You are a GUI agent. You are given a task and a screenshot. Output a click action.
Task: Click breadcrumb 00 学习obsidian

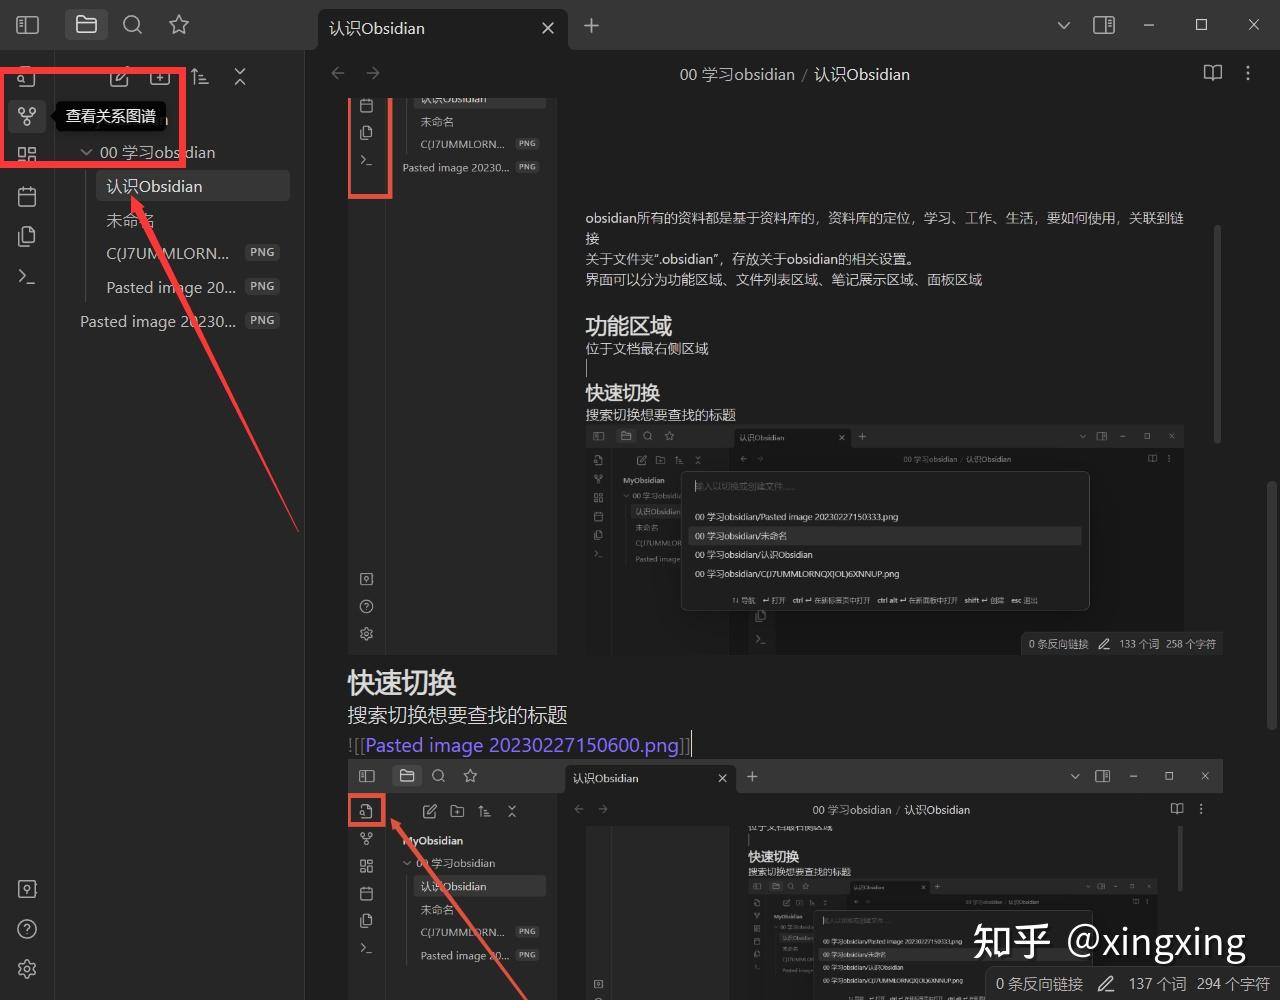tap(737, 74)
